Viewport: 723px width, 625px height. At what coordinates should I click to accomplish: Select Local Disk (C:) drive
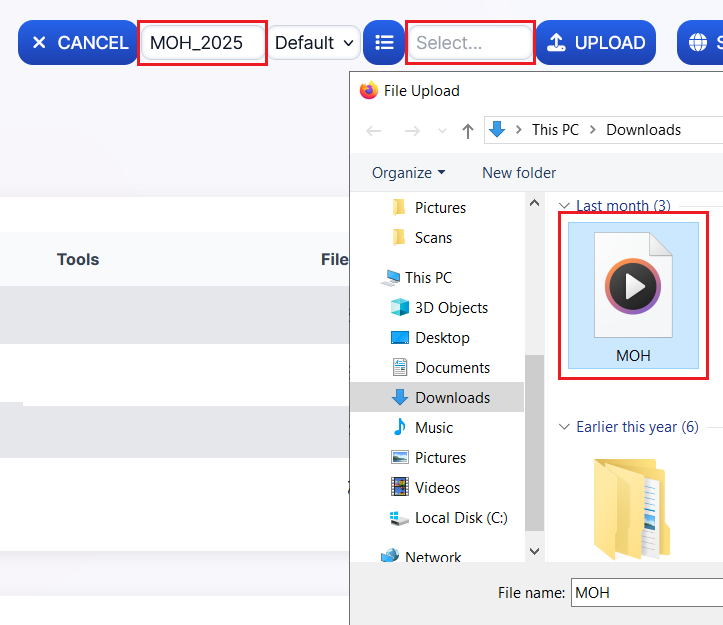(460, 517)
